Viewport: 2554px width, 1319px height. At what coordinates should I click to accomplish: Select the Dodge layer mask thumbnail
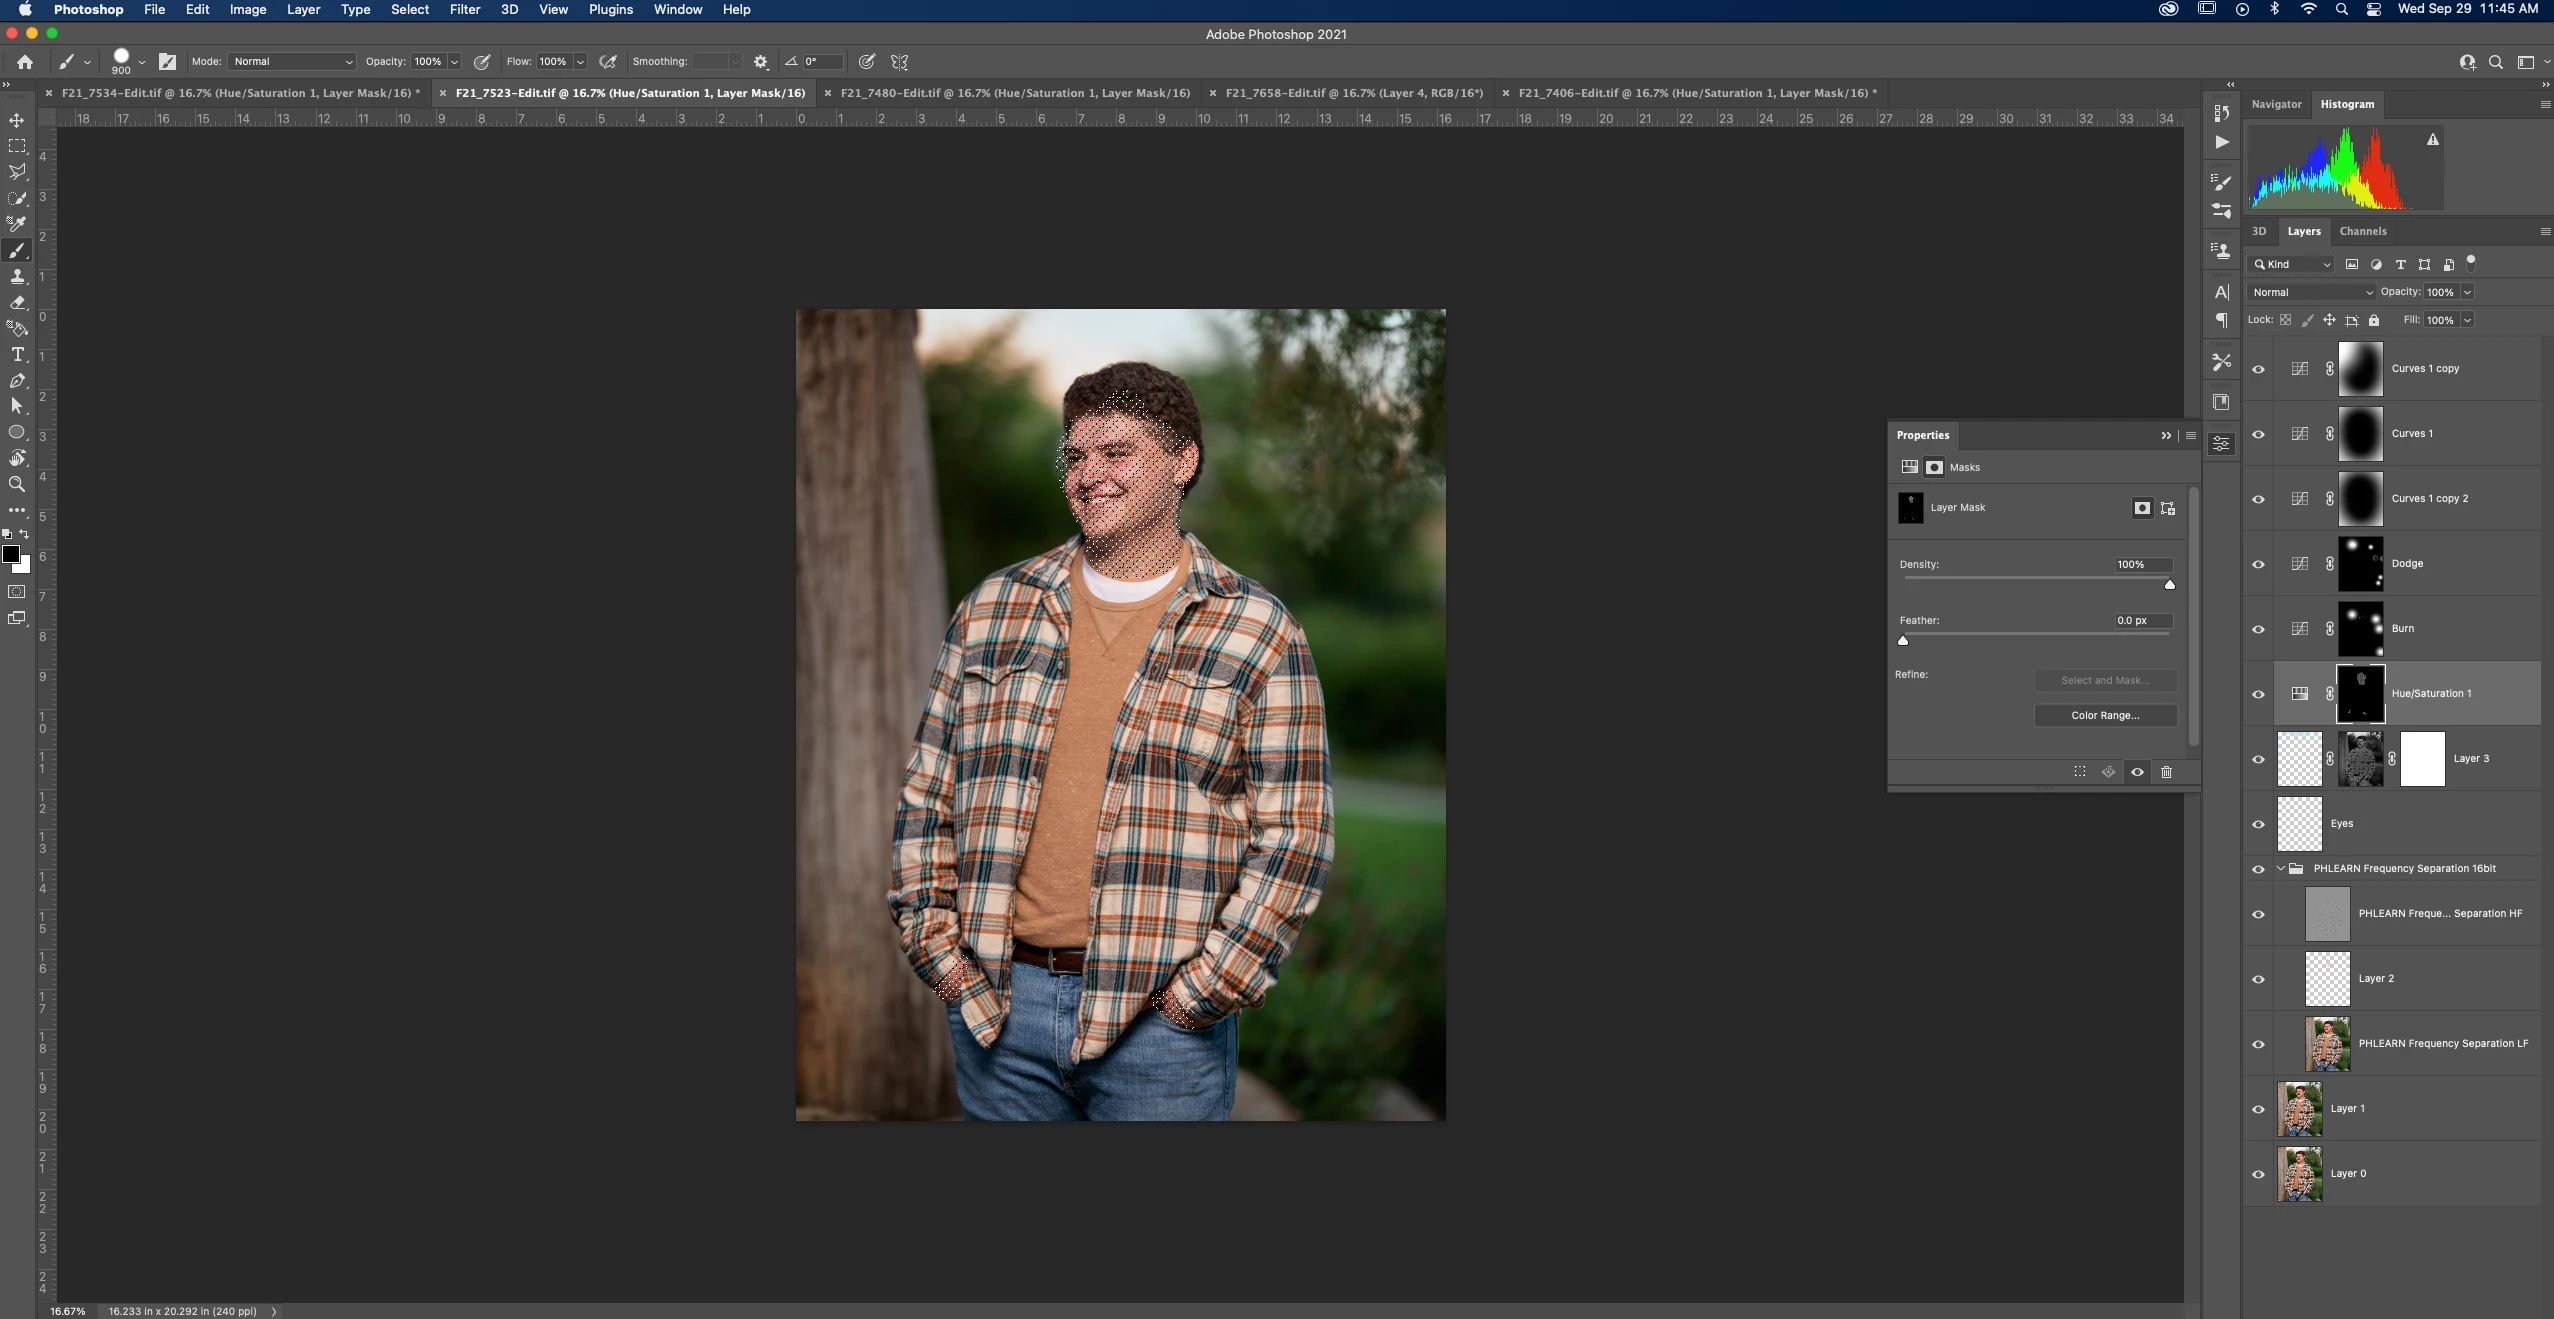tap(2360, 564)
